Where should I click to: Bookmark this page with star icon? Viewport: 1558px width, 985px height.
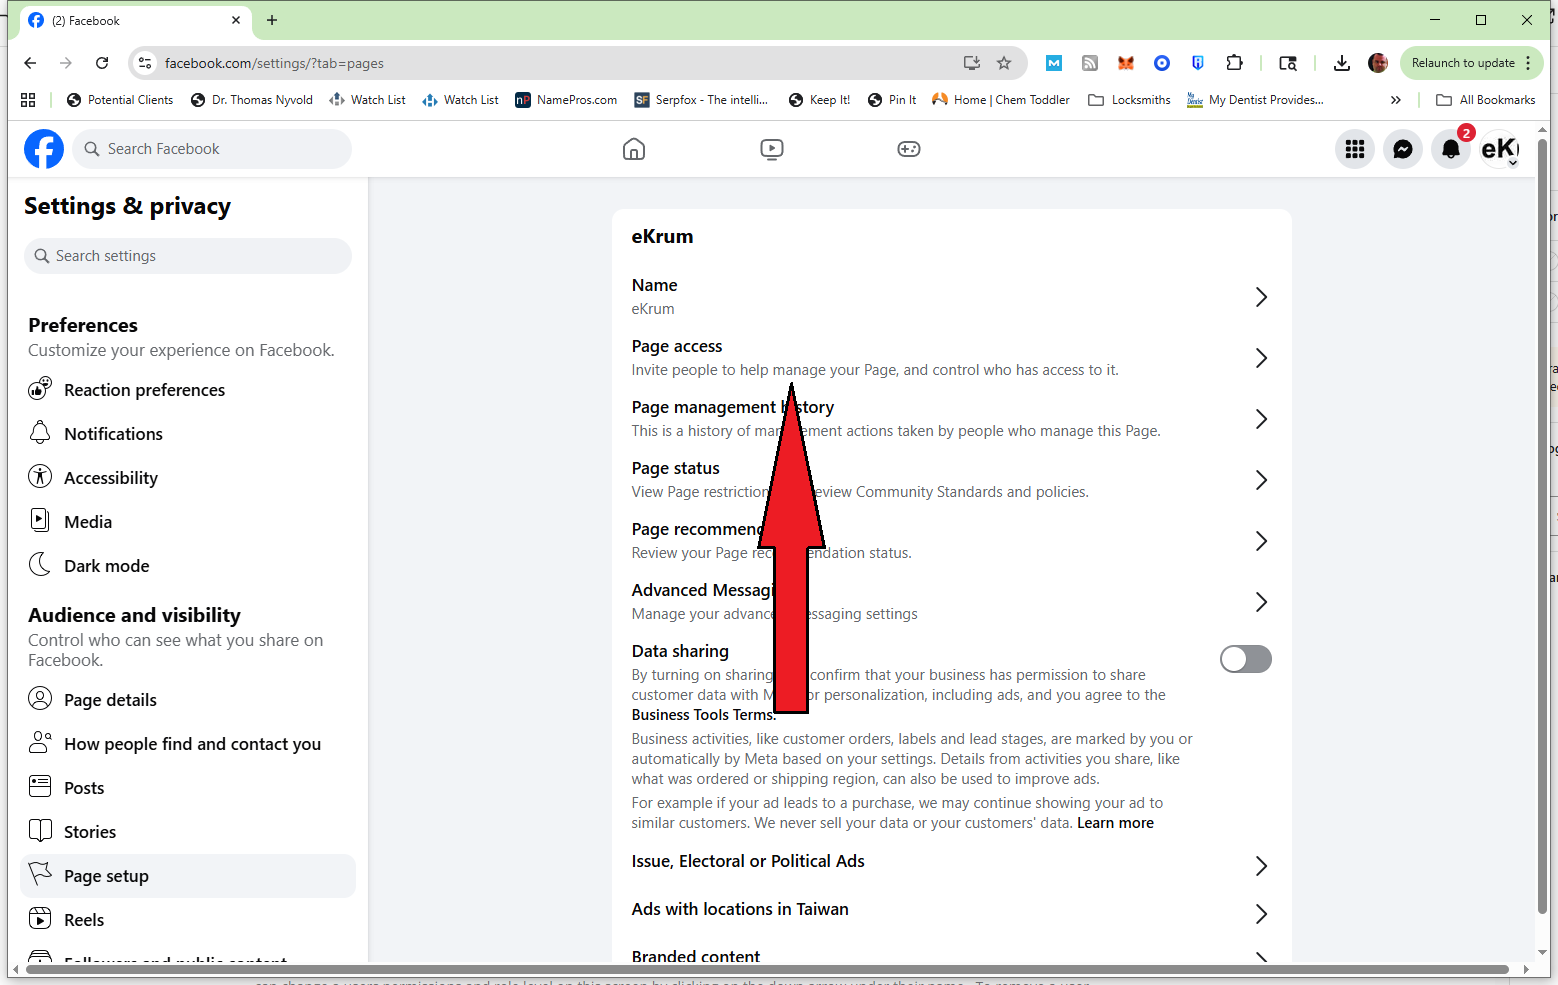click(x=1004, y=63)
